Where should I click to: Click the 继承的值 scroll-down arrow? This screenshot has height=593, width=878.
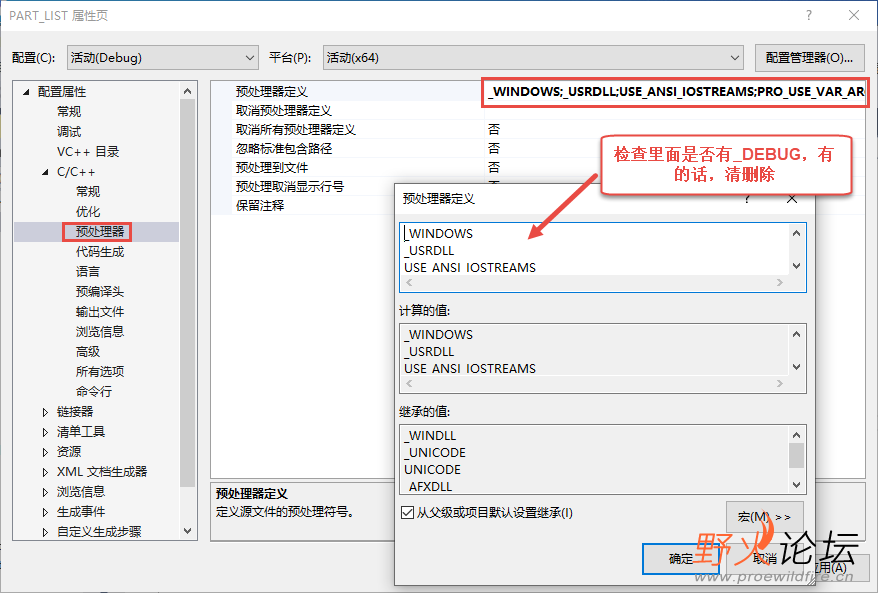coord(796,485)
